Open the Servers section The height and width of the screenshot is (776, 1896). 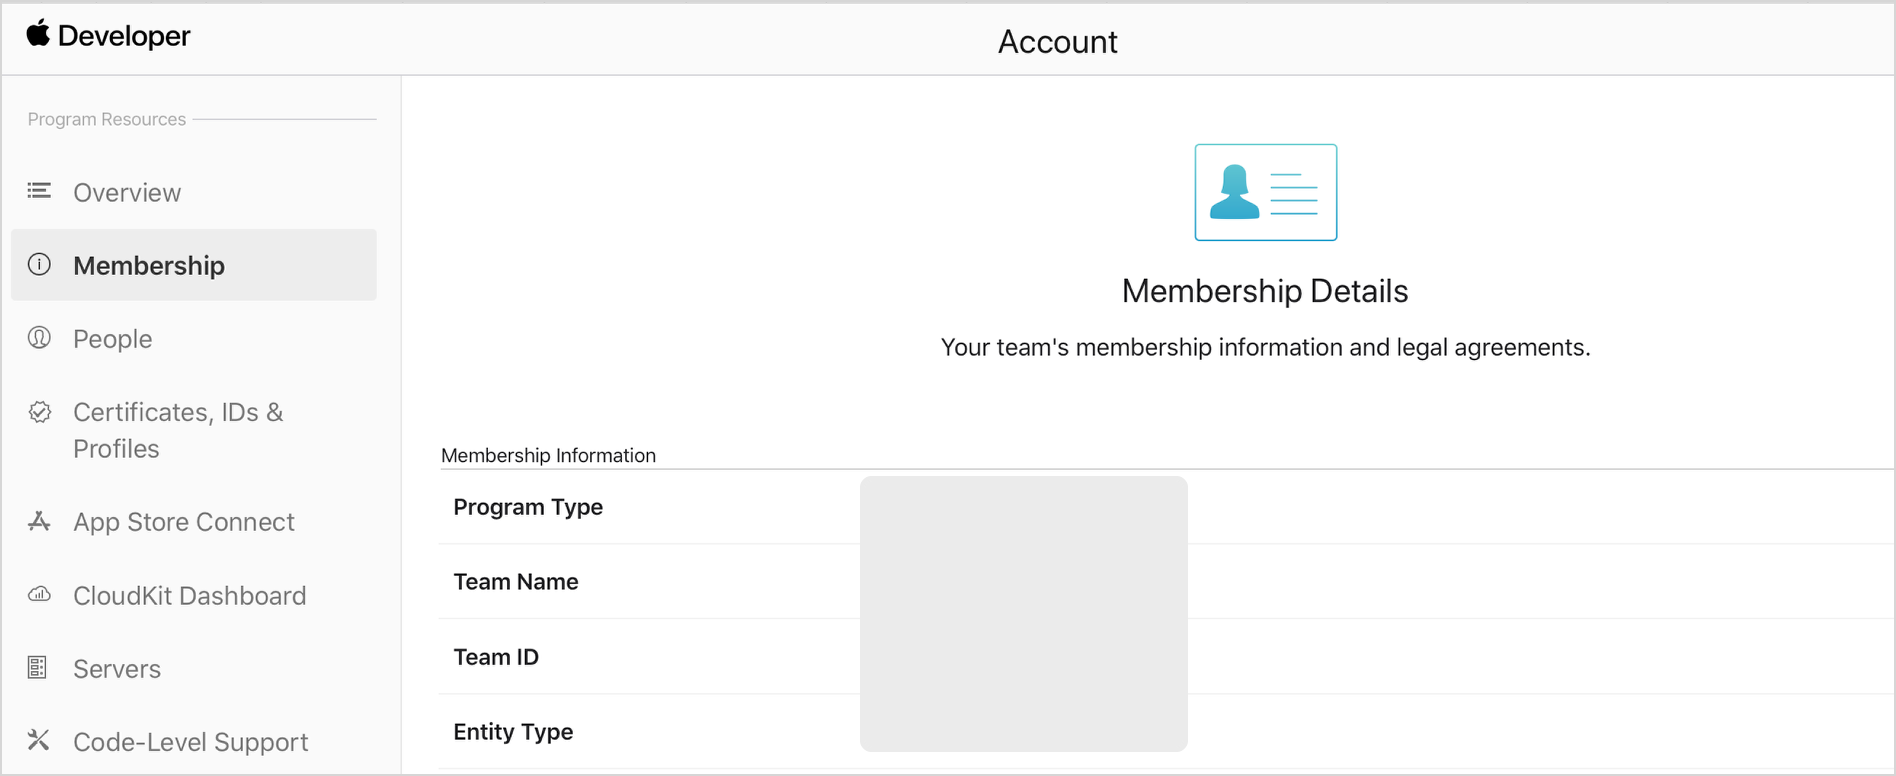(x=117, y=668)
